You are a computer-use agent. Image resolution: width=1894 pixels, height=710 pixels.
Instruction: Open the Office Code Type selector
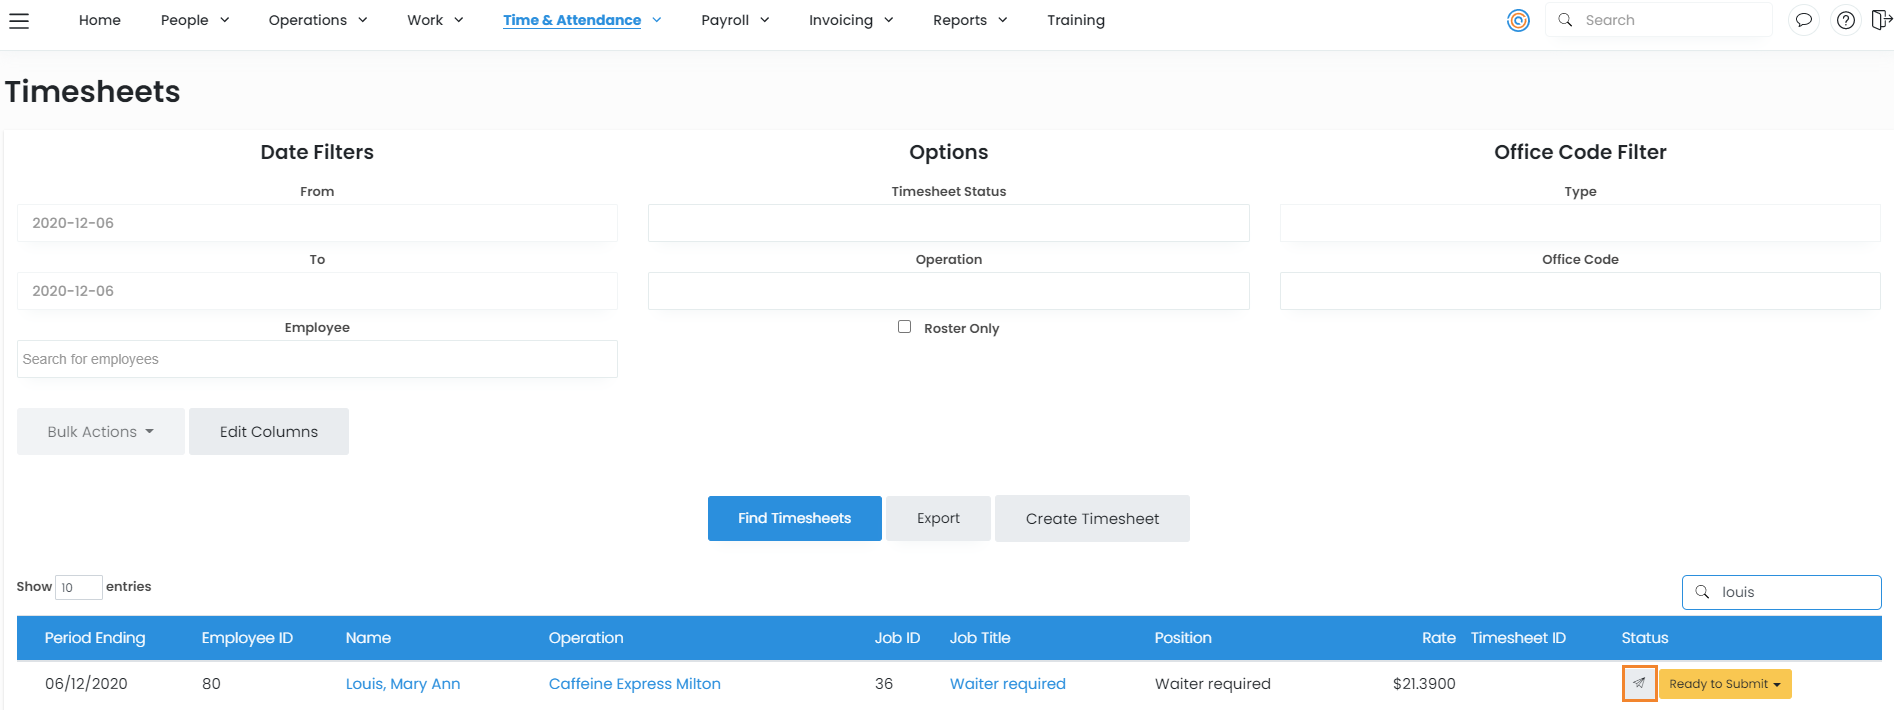(1579, 223)
